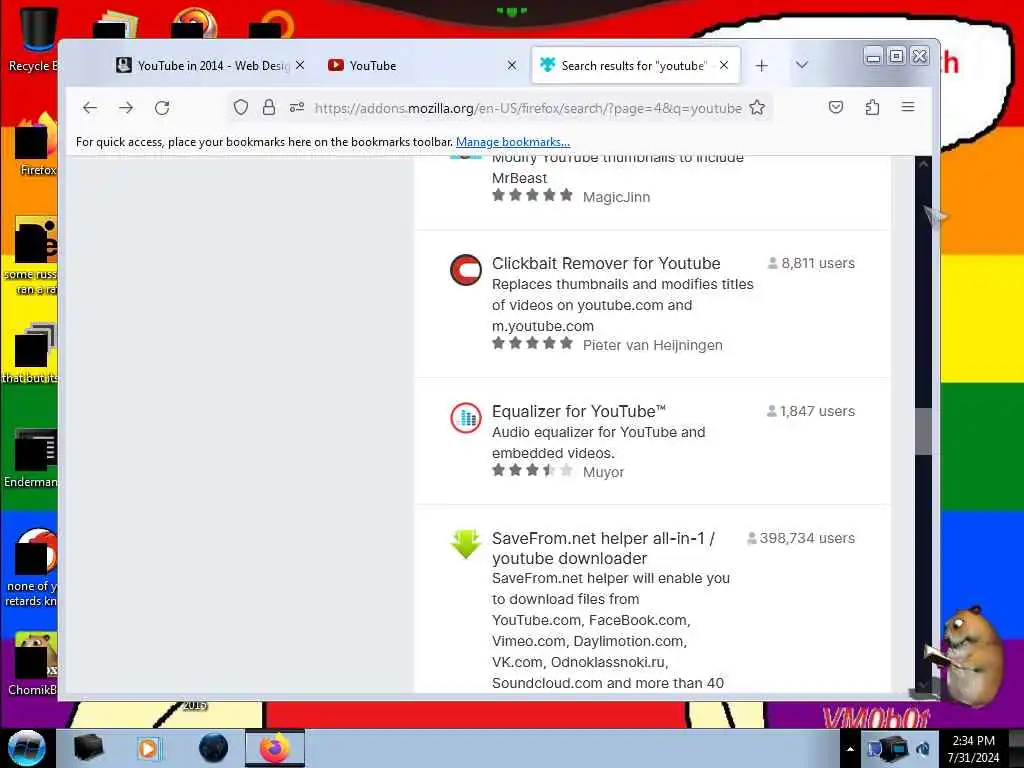This screenshot has height=768, width=1024.
Task: Close the Search results tab
Action: (724, 65)
